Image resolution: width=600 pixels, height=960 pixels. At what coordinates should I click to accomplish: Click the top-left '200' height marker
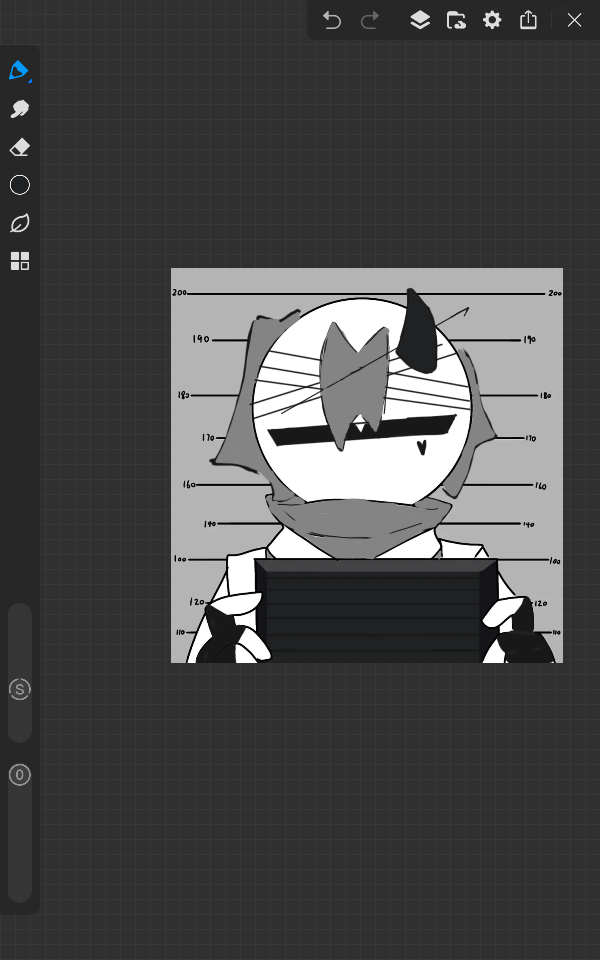pos(180,293)
